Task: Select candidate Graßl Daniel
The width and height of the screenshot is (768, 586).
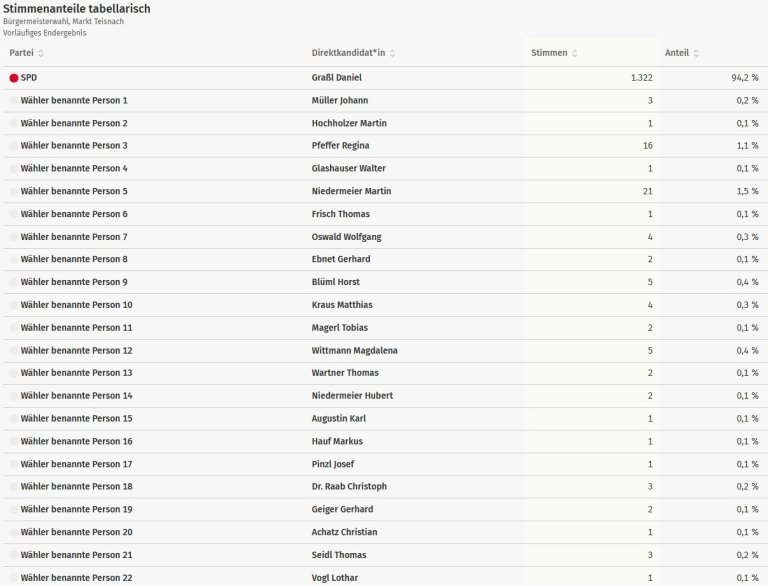Action: [336, 77]
